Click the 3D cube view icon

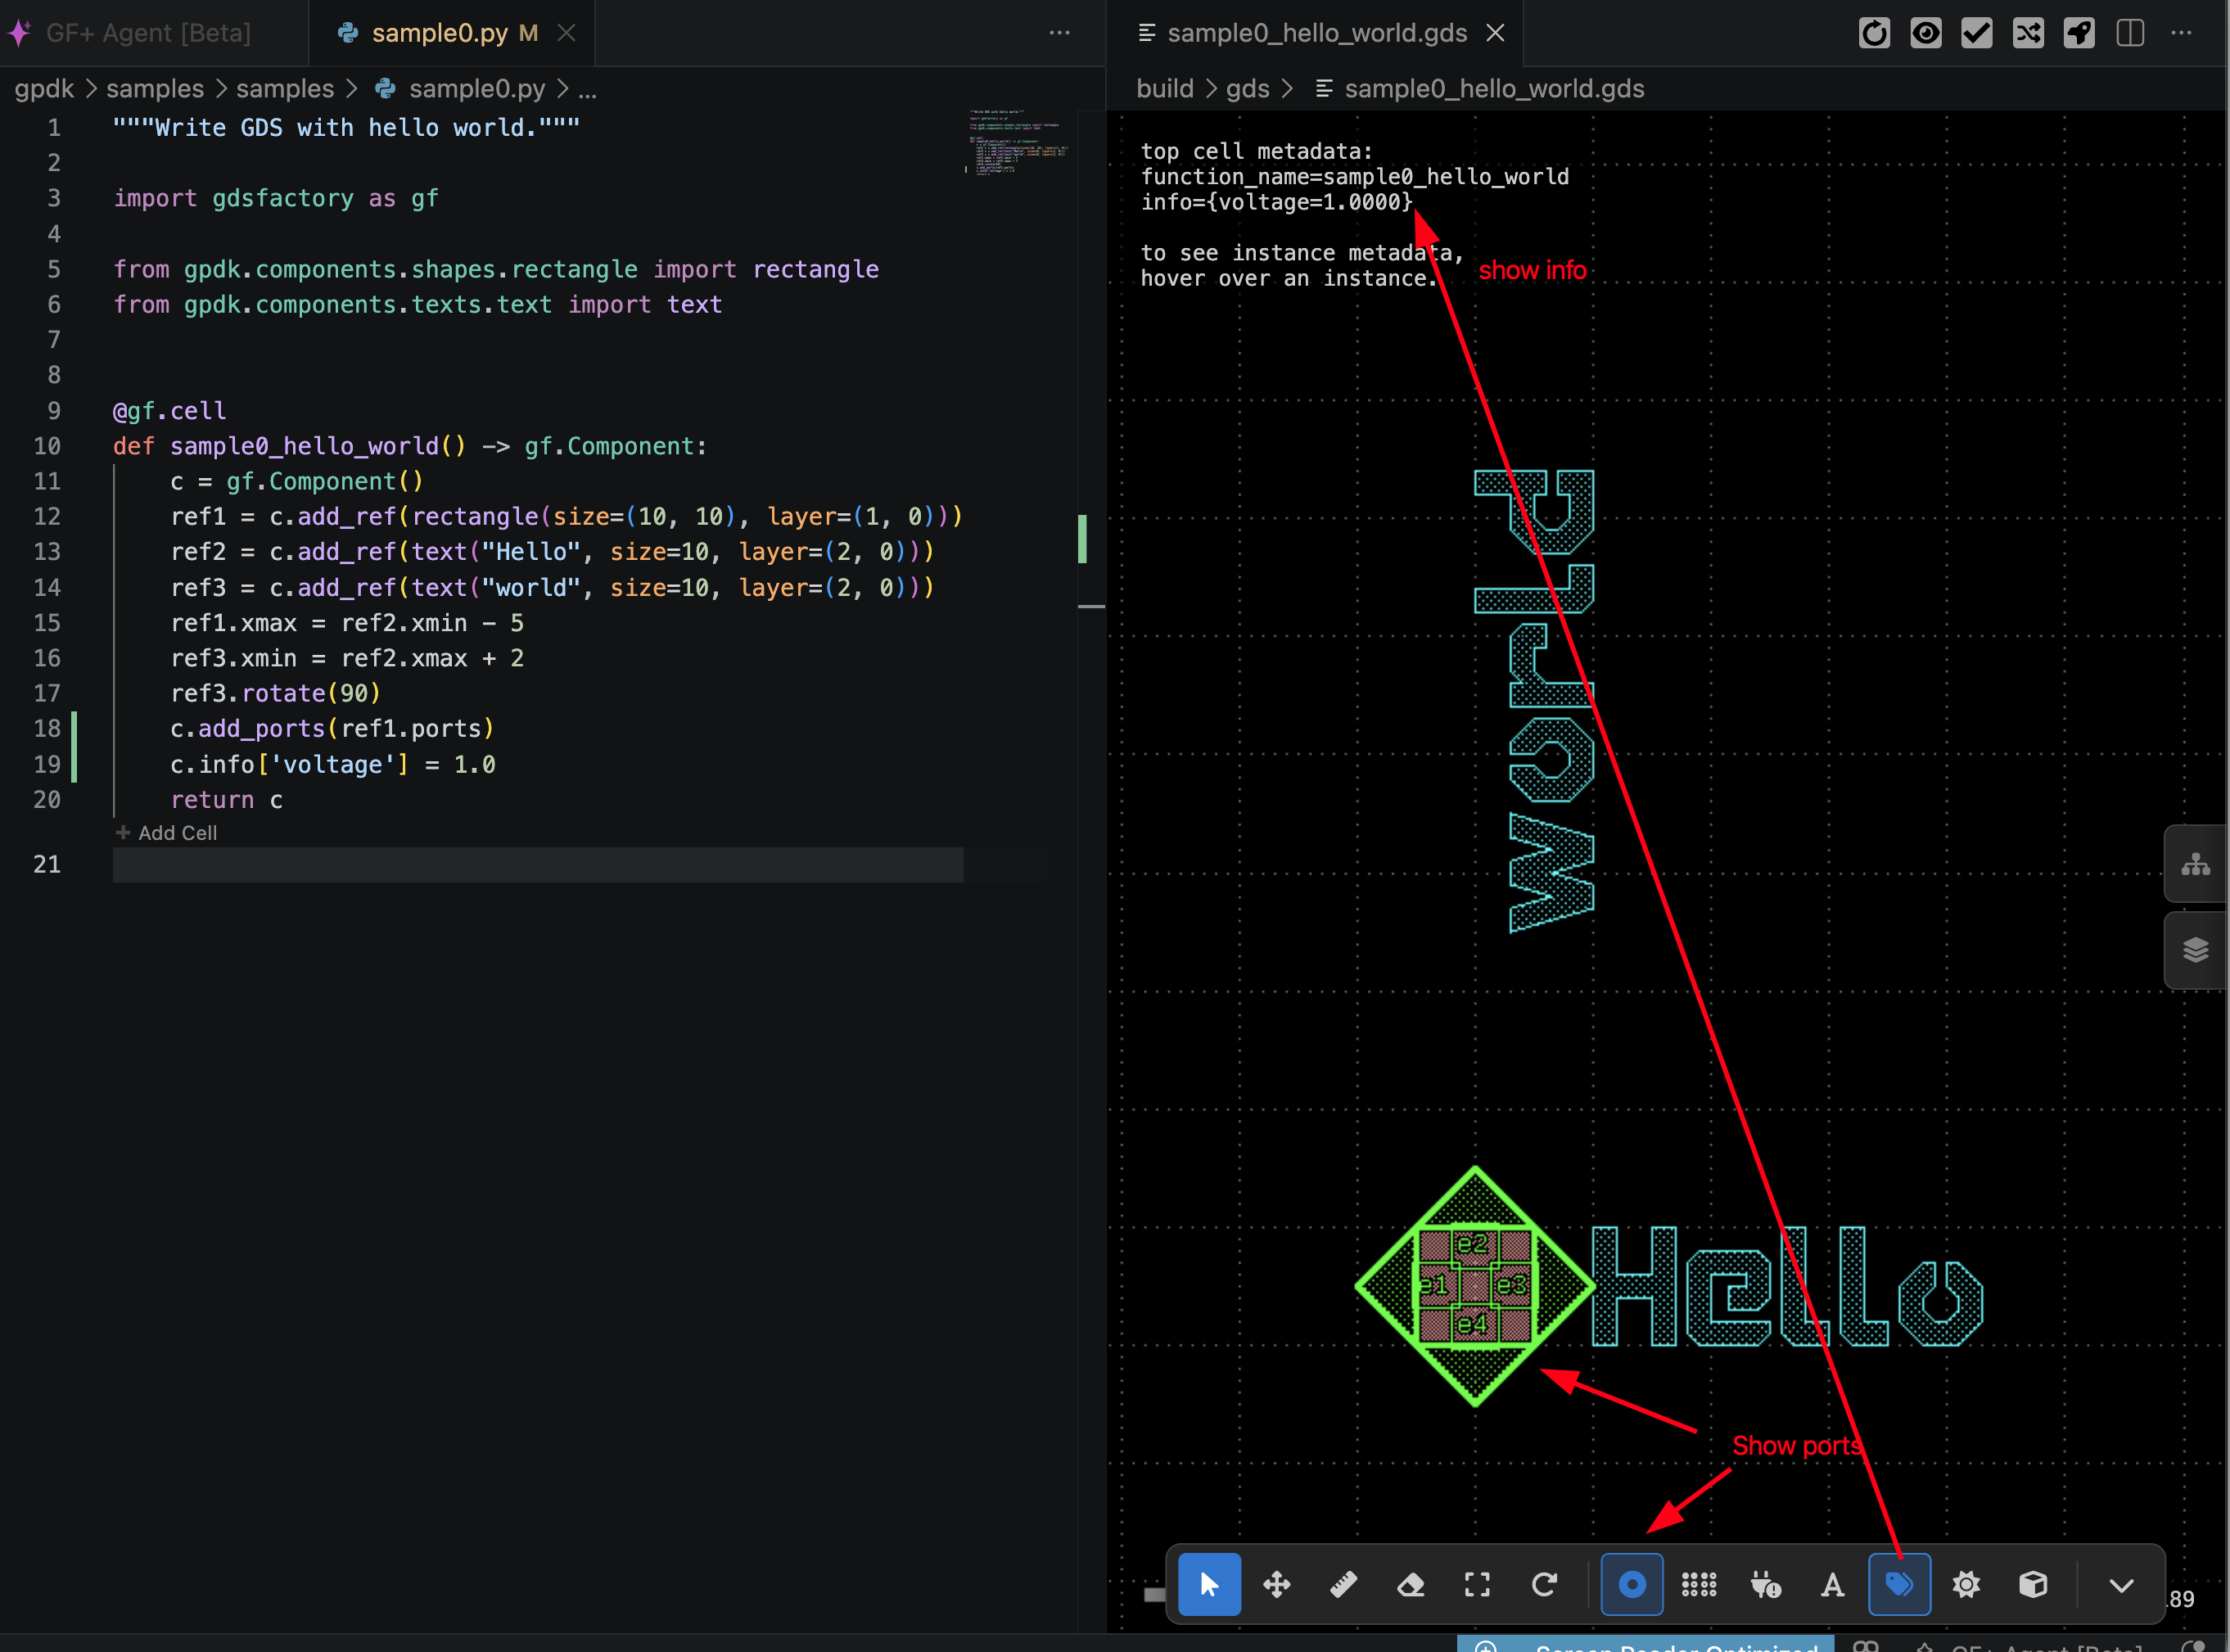pyautogui.click(x=2034, y=1585)
